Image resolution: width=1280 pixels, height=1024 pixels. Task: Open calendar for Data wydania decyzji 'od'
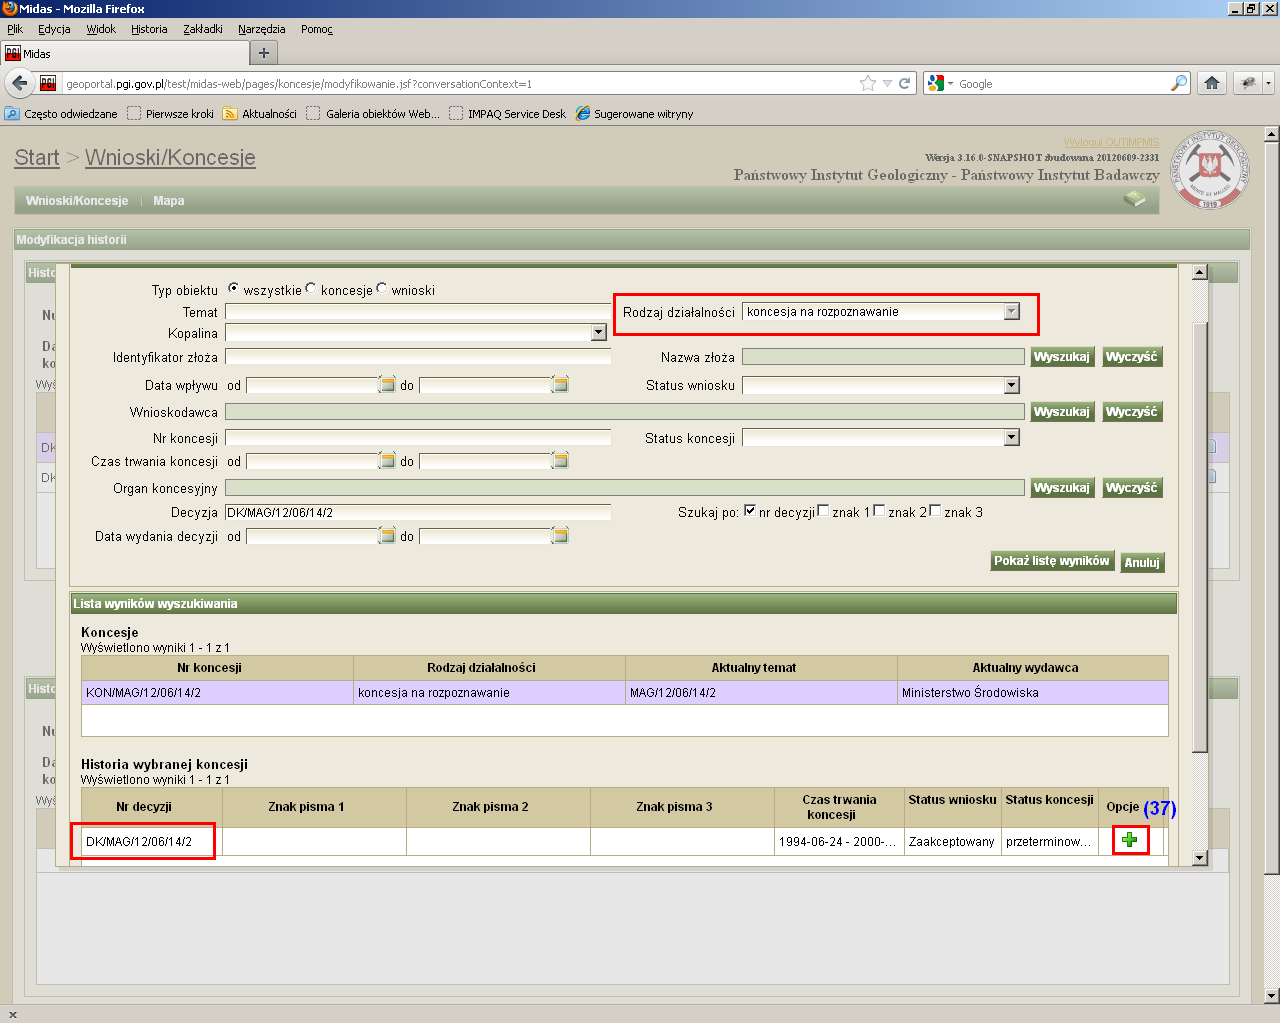(387, 536)
